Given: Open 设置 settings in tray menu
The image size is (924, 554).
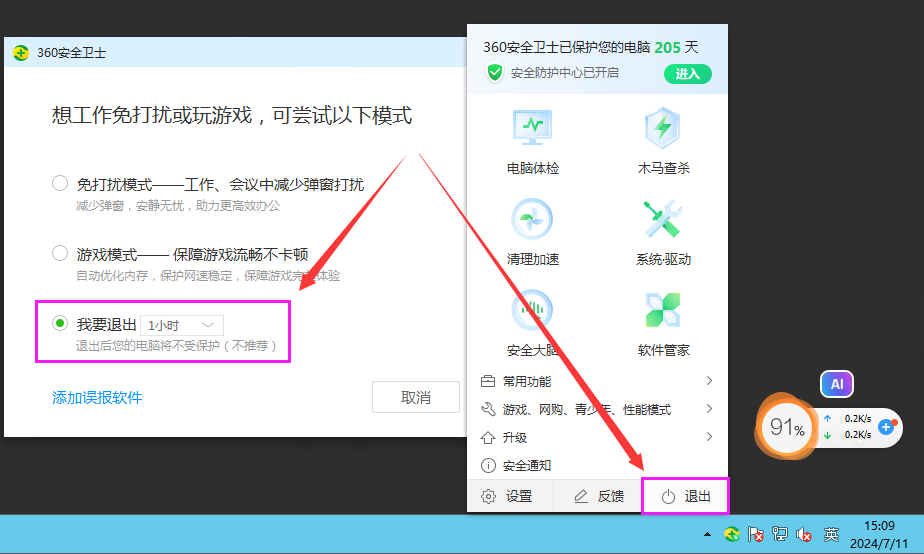Looking at the screenshot, I should tap(508, 496).
